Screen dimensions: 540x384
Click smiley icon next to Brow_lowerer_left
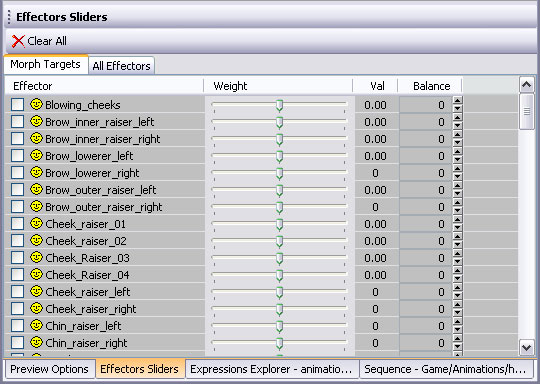click(x=36, y=155)
